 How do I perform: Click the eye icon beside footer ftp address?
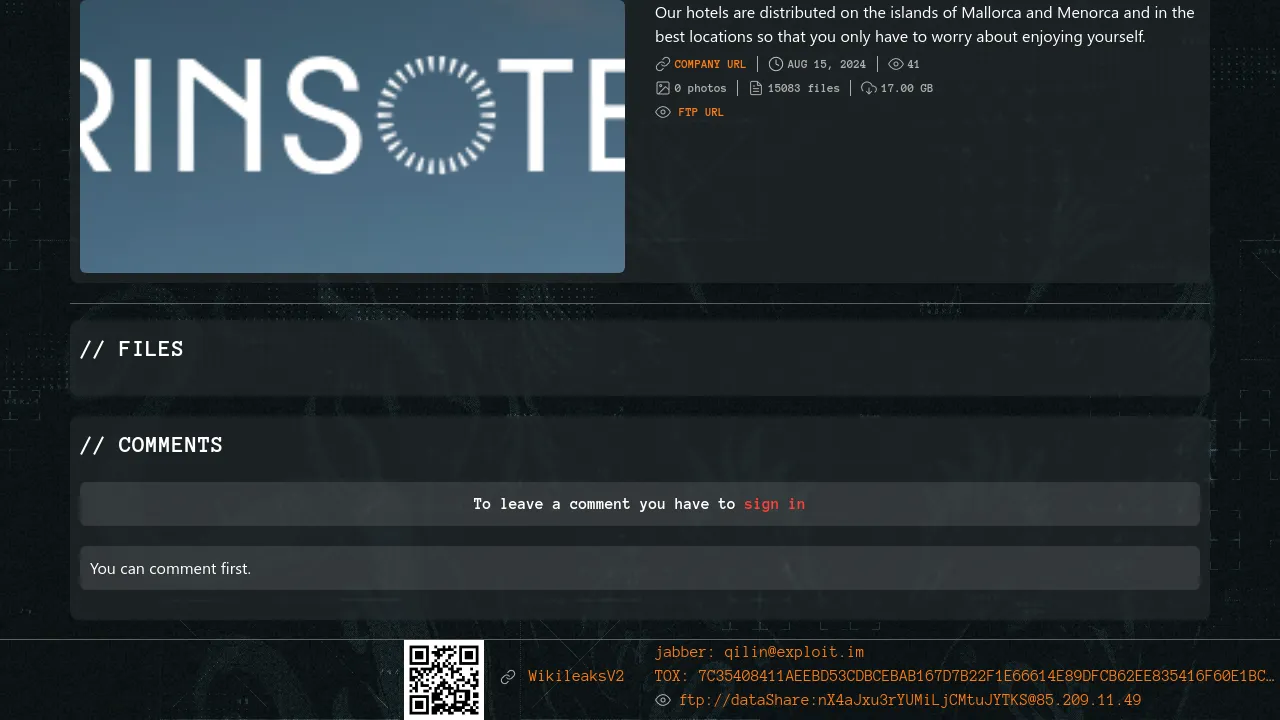pyautogui.click(x=662, y=700)
